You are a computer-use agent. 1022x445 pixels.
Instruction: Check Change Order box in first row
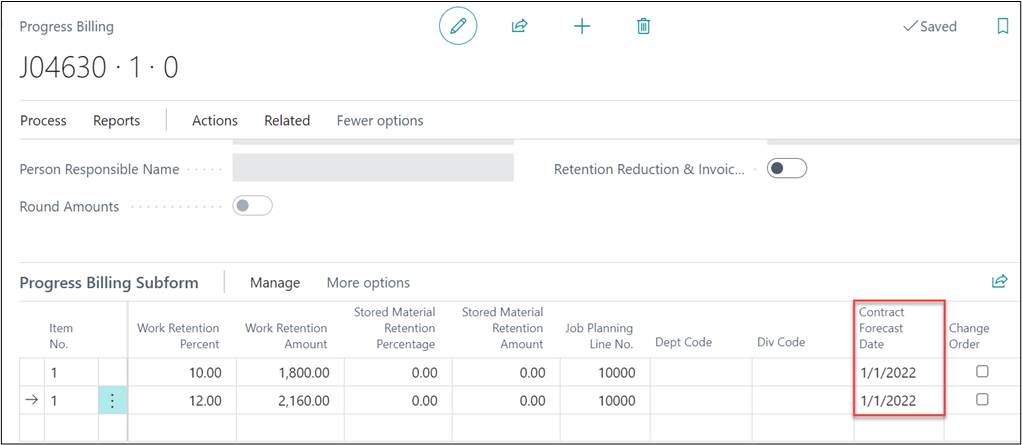click(982, 372)
